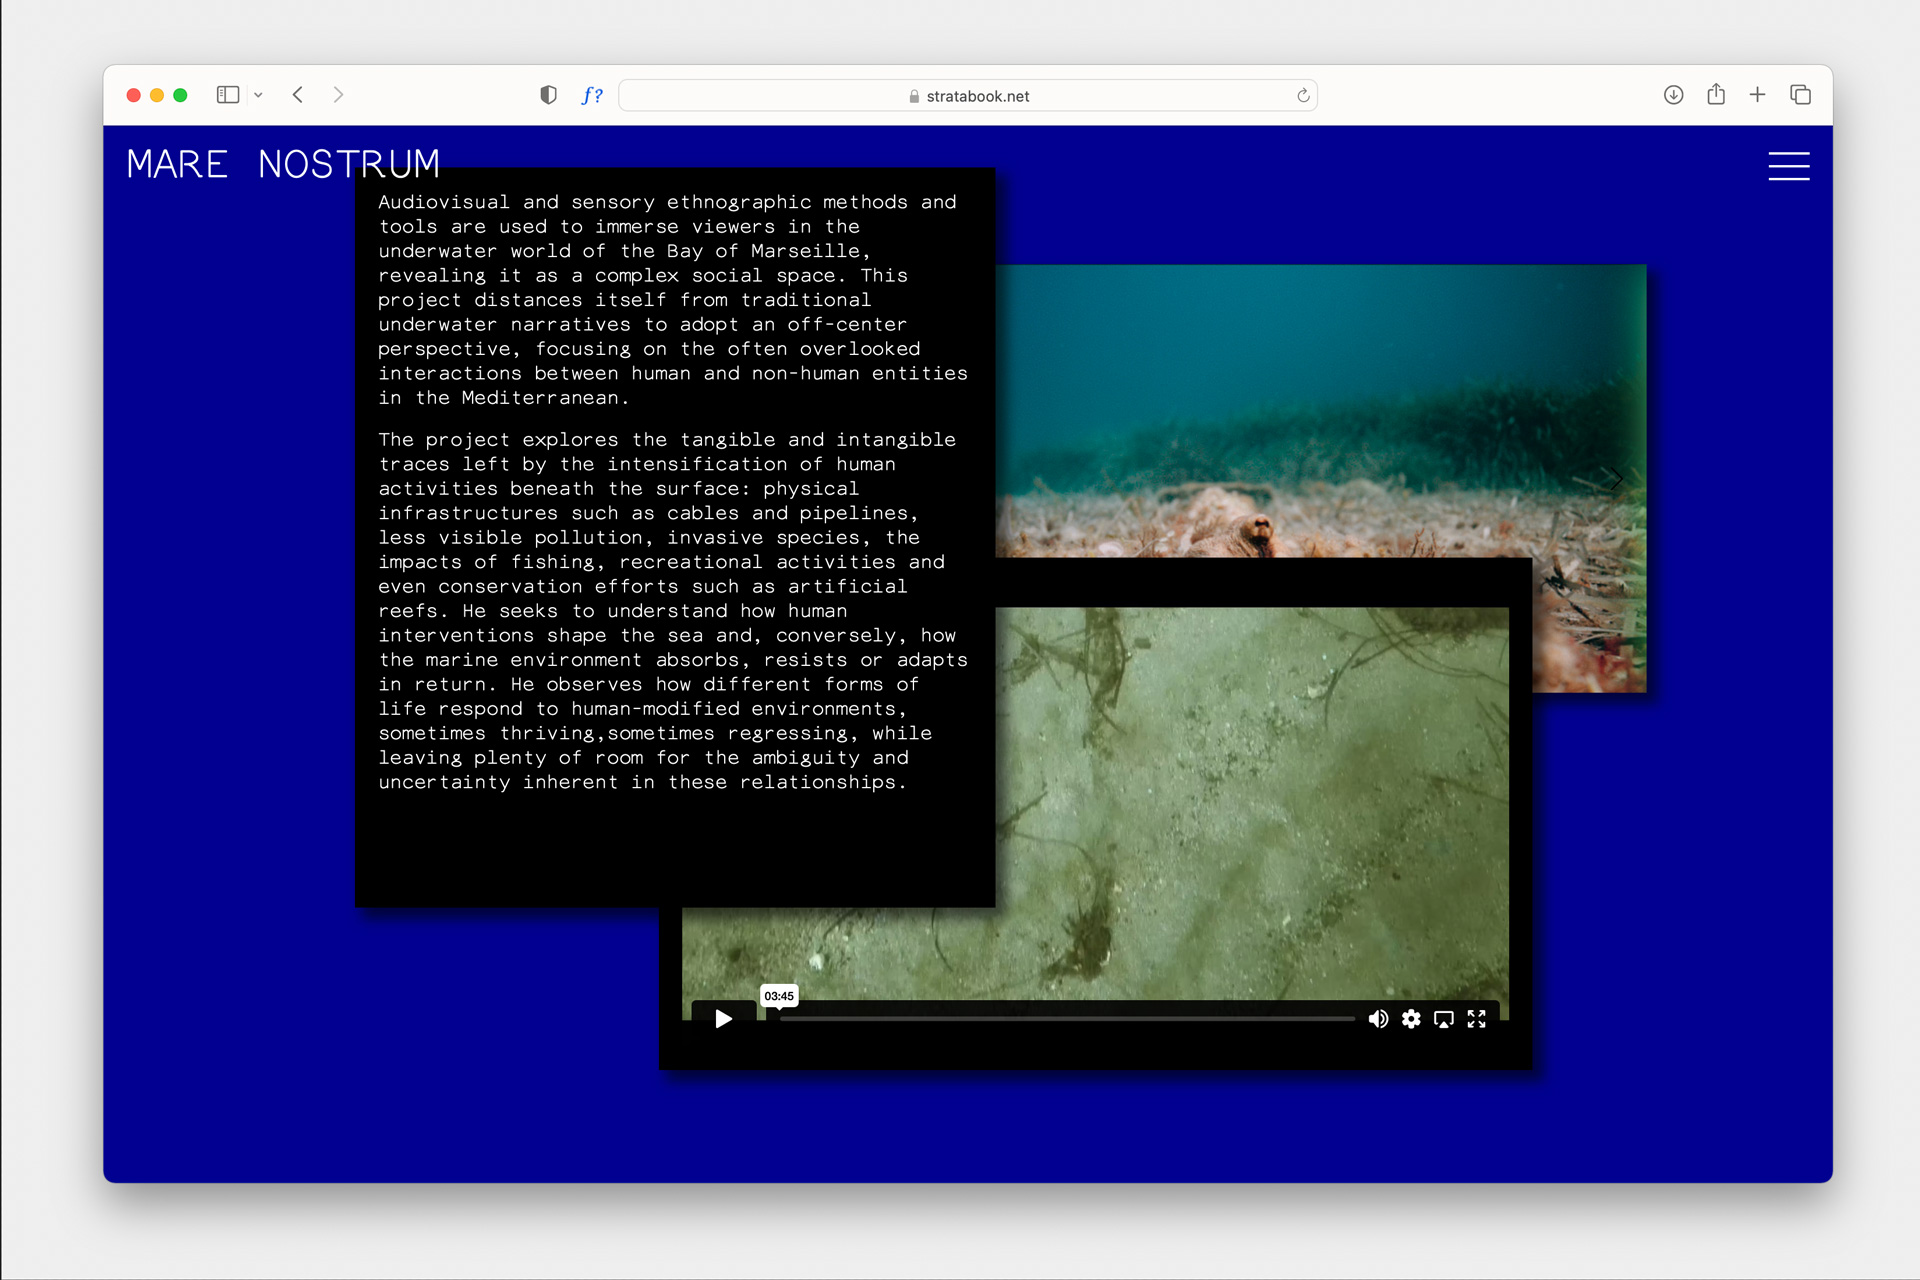Click the stratabook.net address bar
The width and height of the screenshot is (1920, 1280).
coord(968,96)
